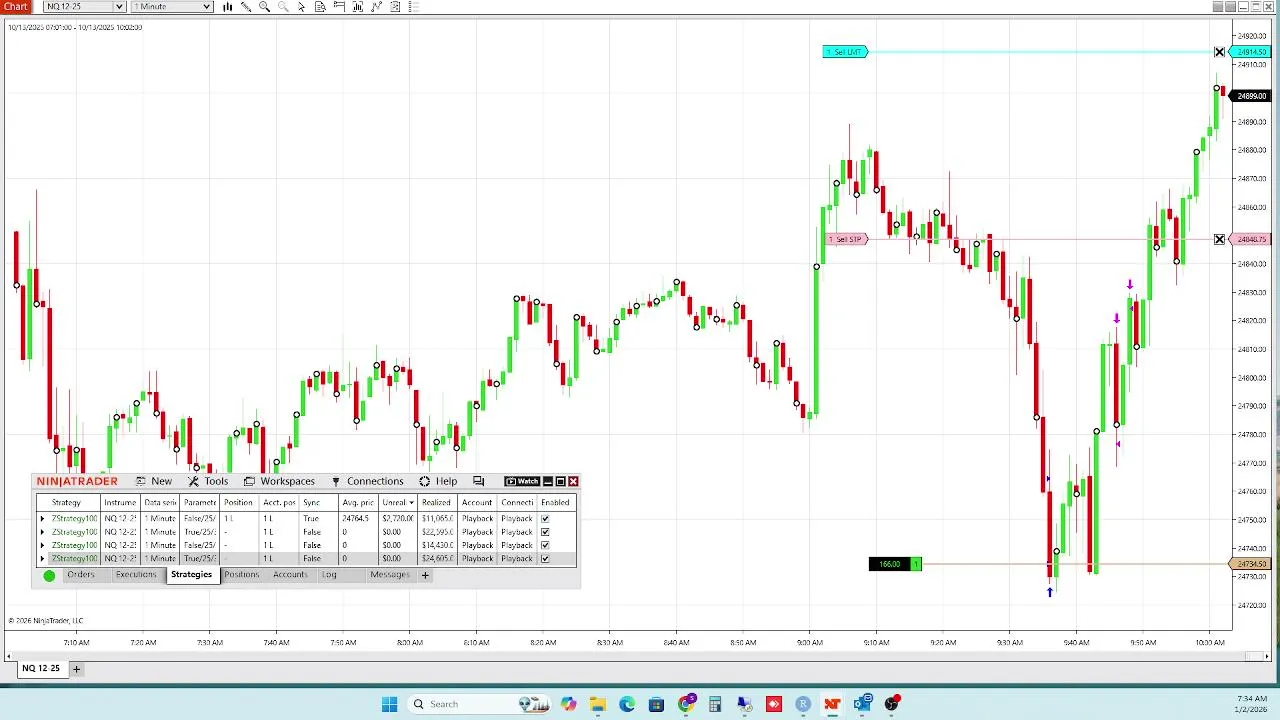This screenshot has width=1280, height=720.
Task: Click the Avg. price value 24764.5
Action: click(x=355, y=519)
